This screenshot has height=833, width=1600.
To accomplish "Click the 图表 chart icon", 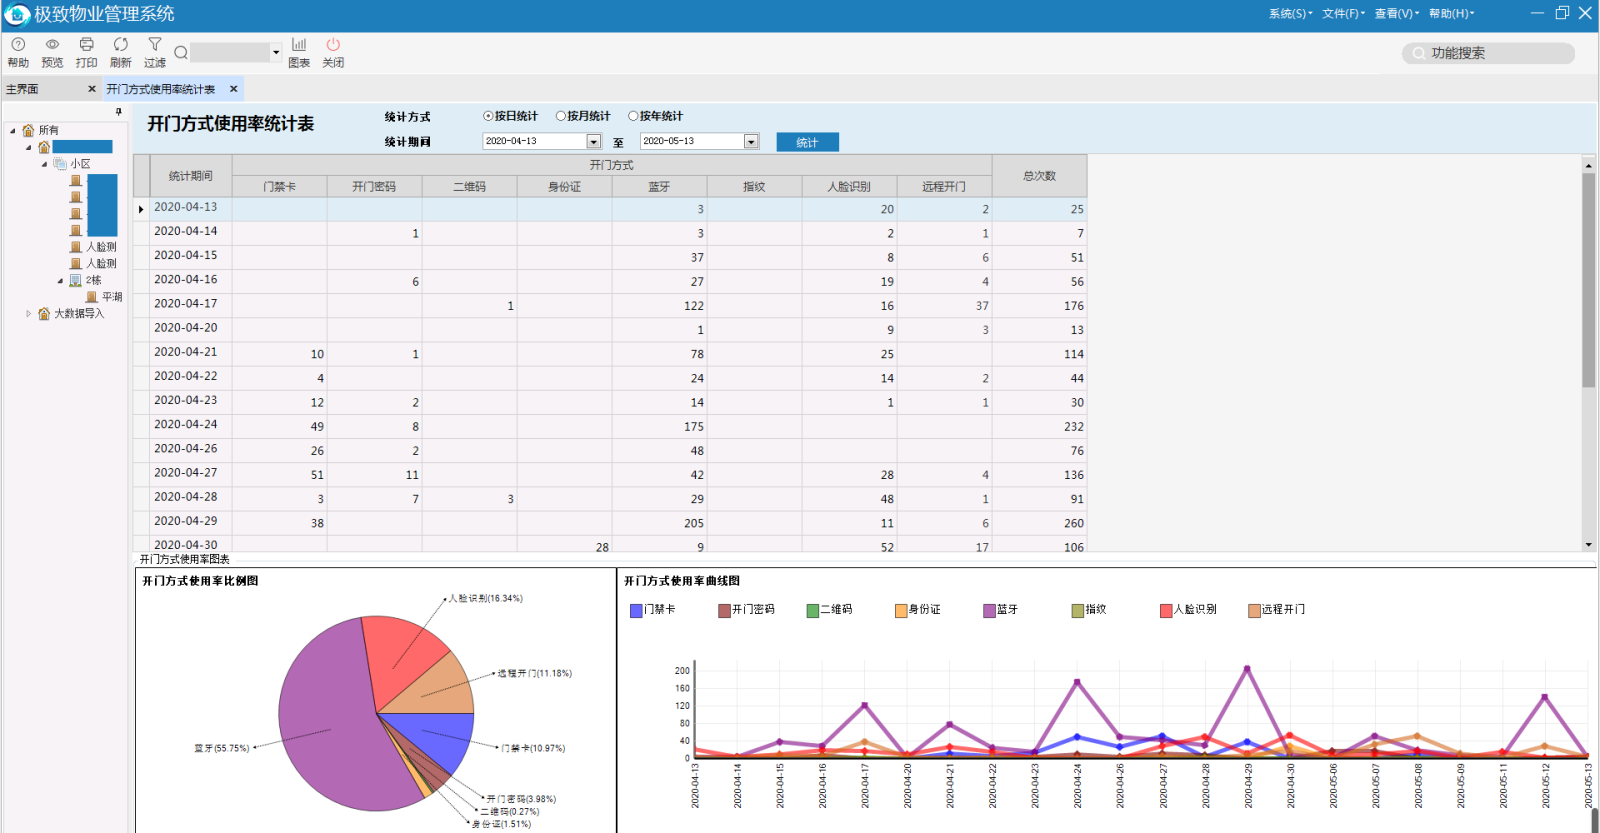I will 299,45.
